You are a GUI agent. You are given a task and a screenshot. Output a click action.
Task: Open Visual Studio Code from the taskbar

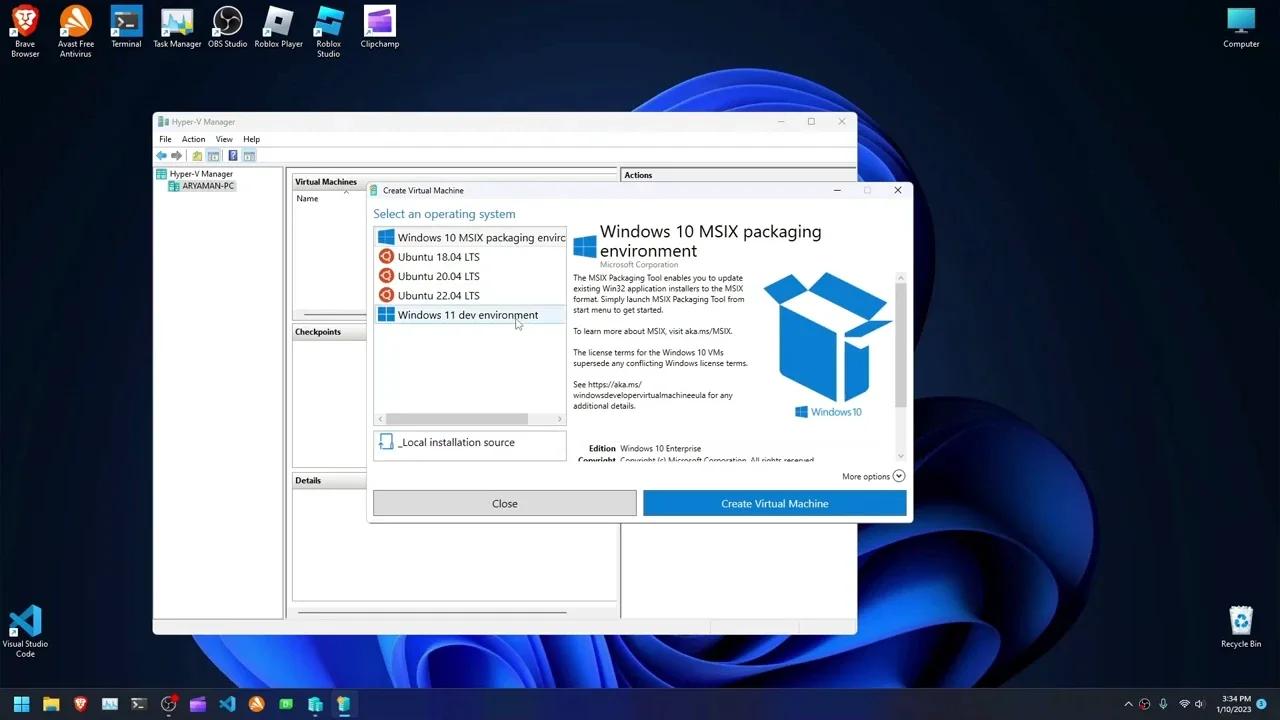click(227, 704)
